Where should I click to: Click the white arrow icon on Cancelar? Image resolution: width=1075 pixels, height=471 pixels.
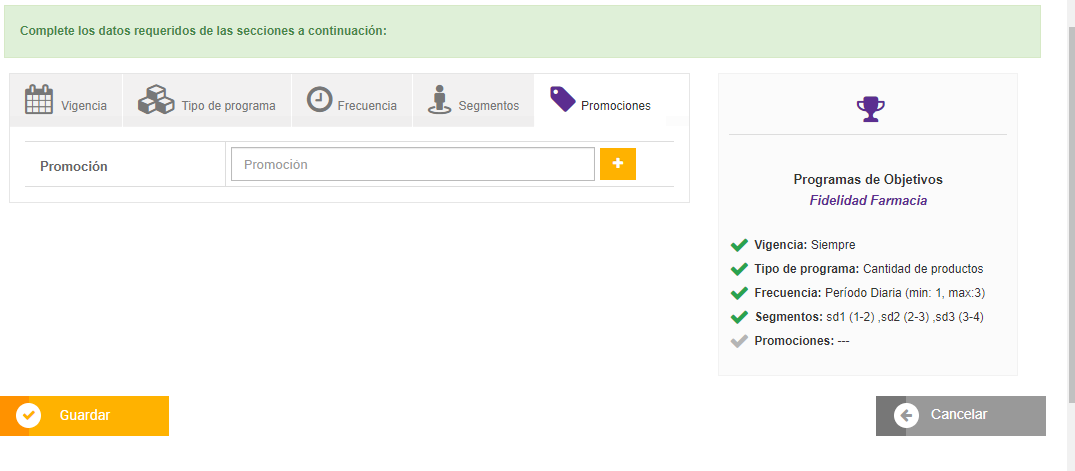click(x=907, y=415)
